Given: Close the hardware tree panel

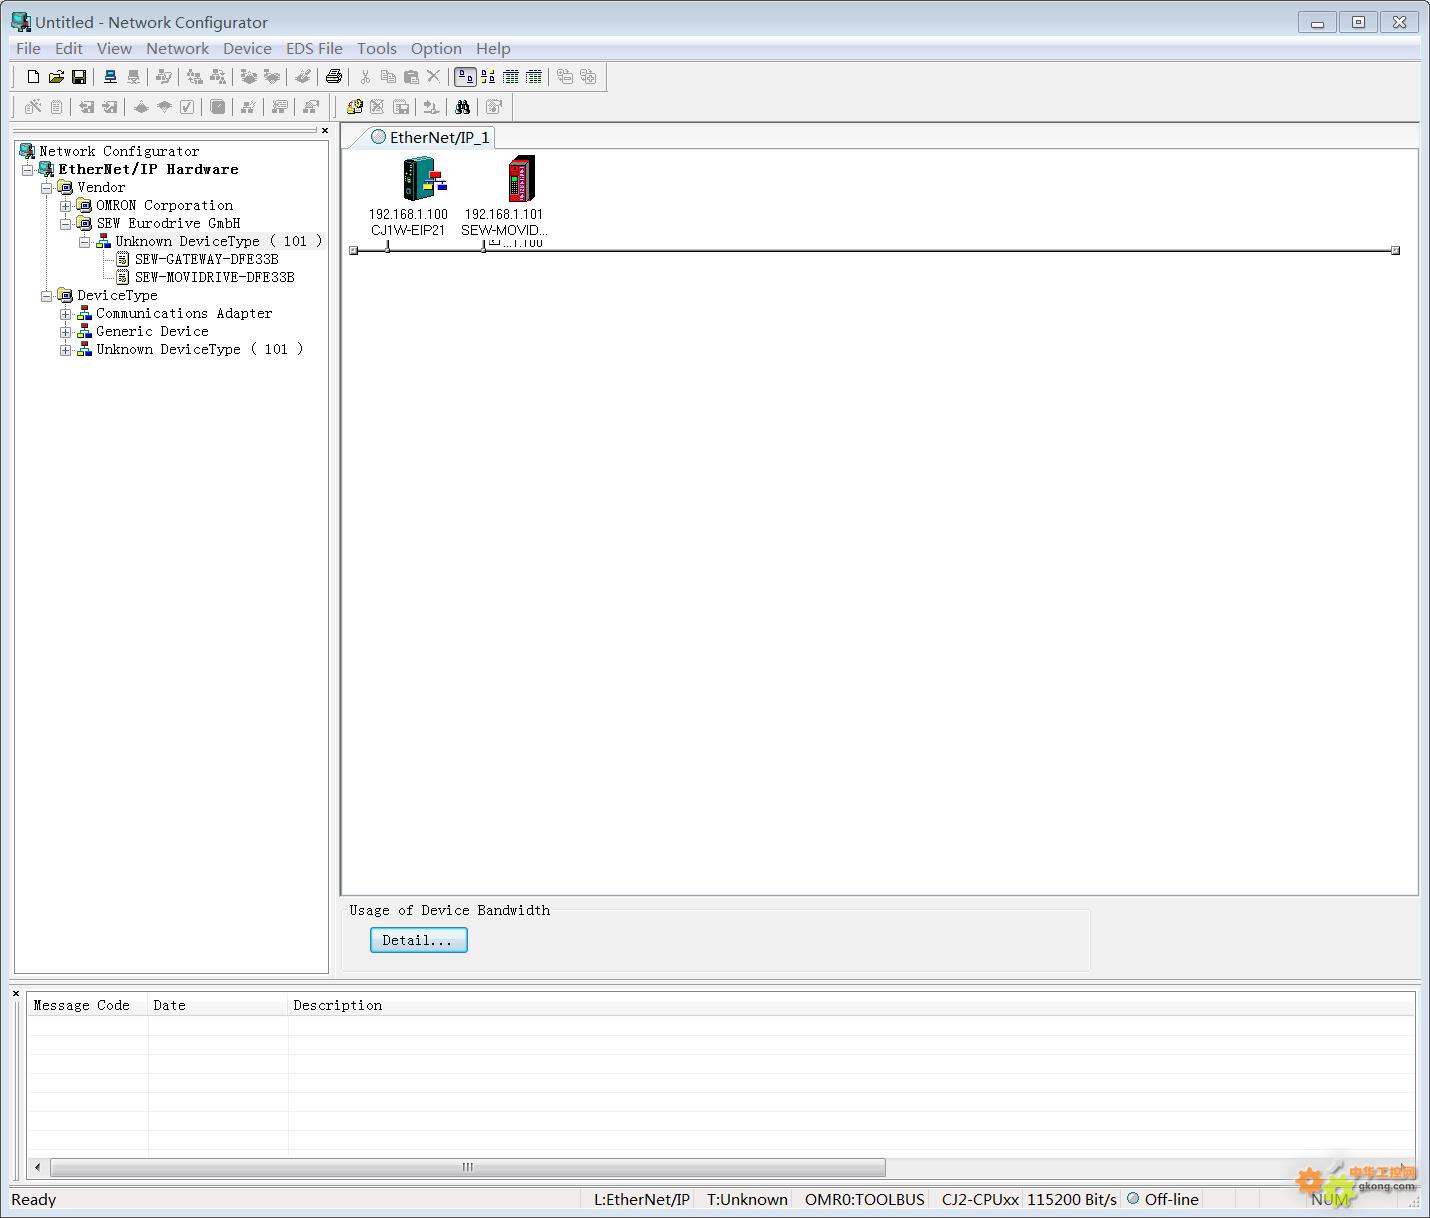Looking at the screenshot, I should coord(324,130).
